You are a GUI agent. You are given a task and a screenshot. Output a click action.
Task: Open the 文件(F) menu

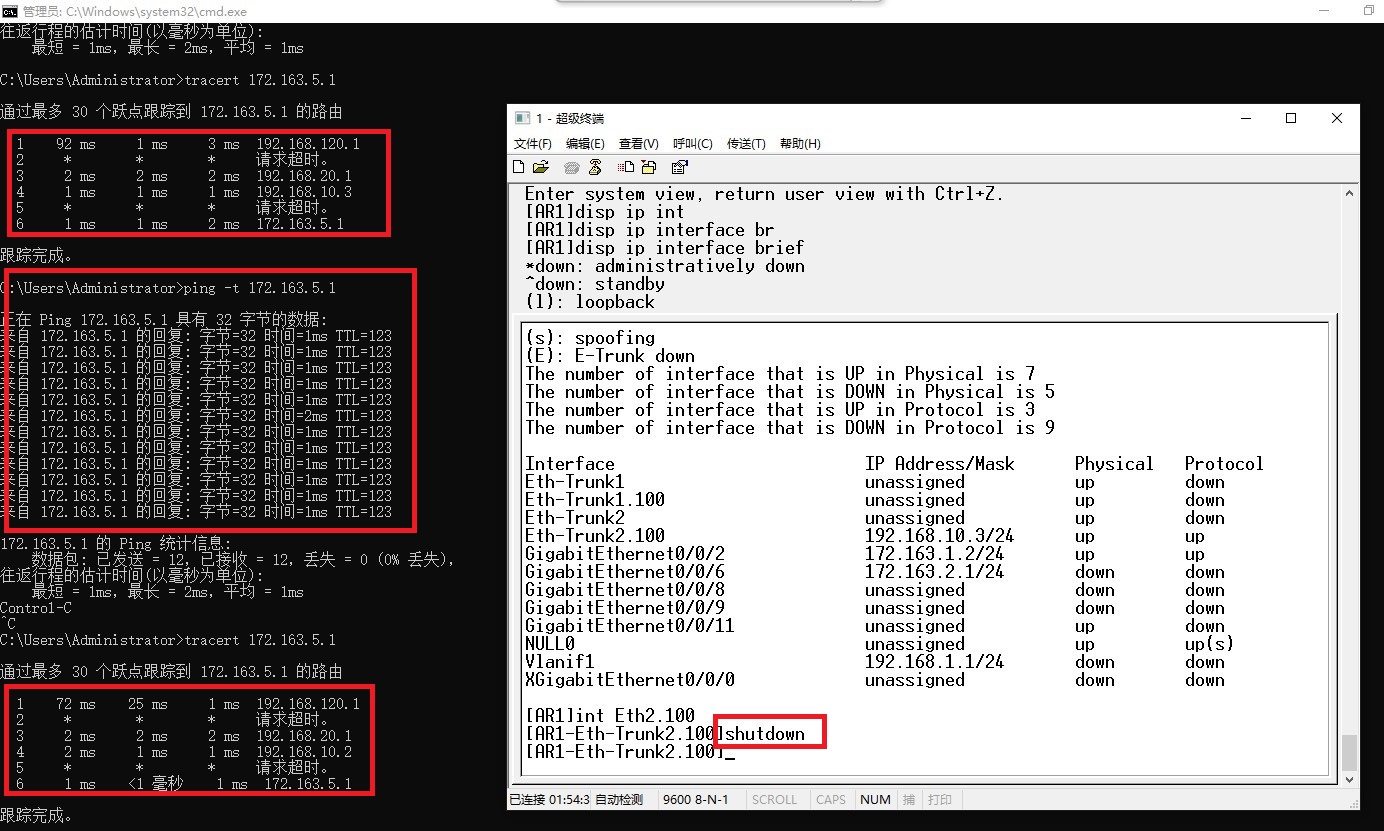point(533,144)
